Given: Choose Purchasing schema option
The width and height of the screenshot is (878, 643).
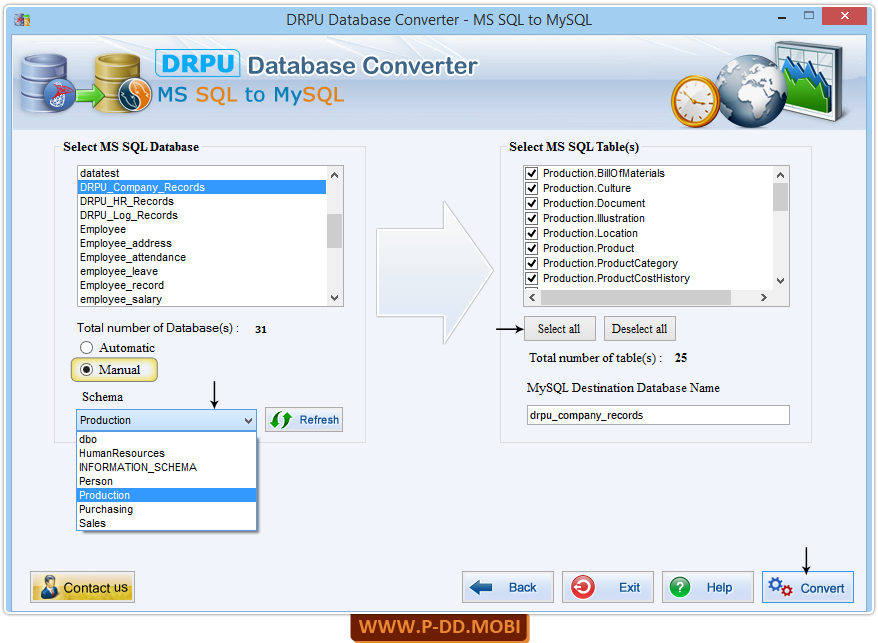Looking at the screenshot, I should [x=166, y=509].
